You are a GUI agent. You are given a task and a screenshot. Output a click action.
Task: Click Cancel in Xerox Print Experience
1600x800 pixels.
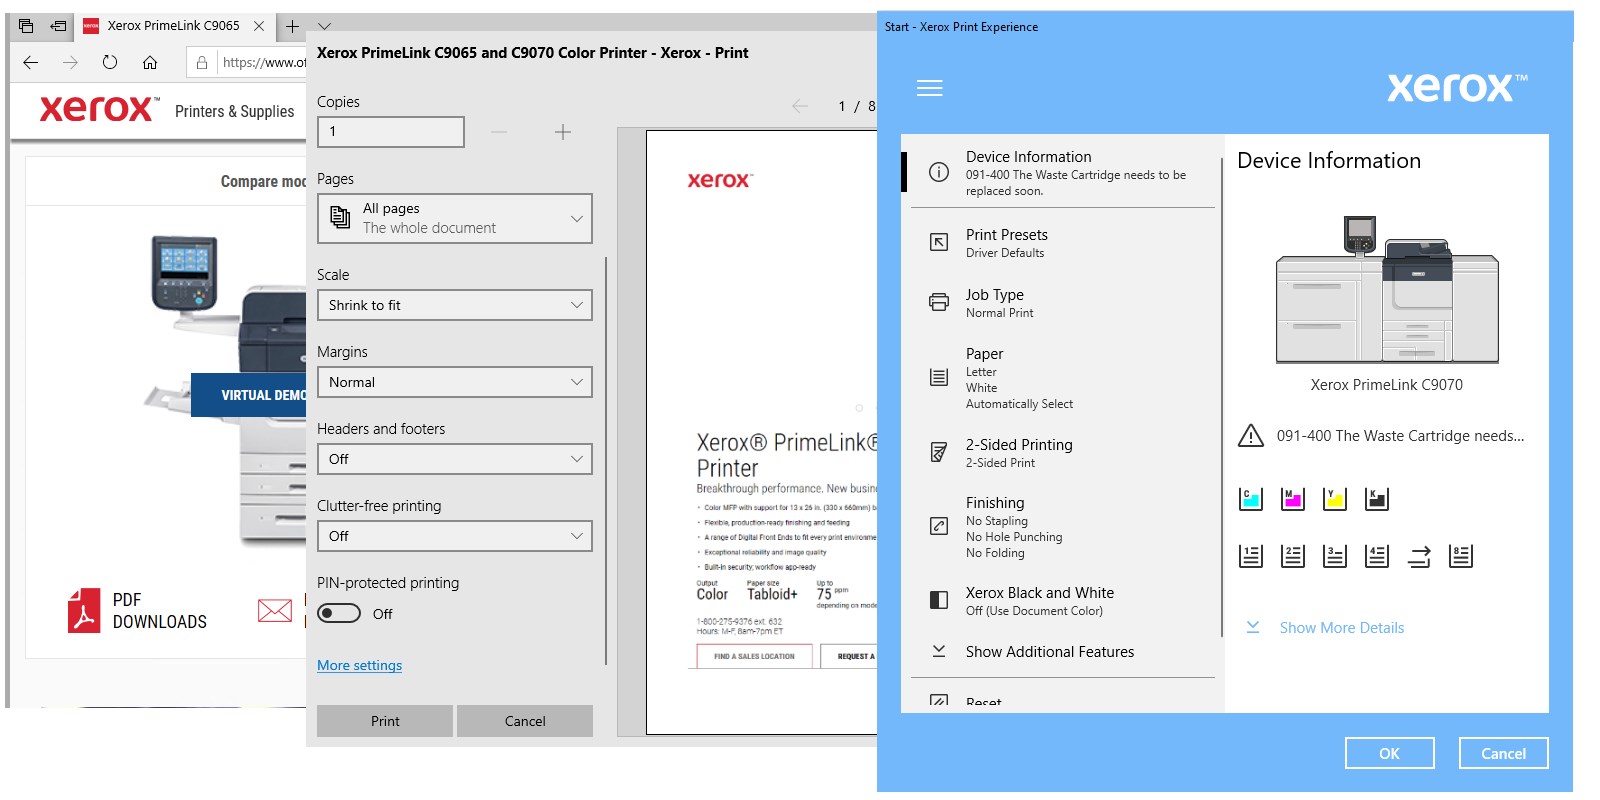point(1503,753)
